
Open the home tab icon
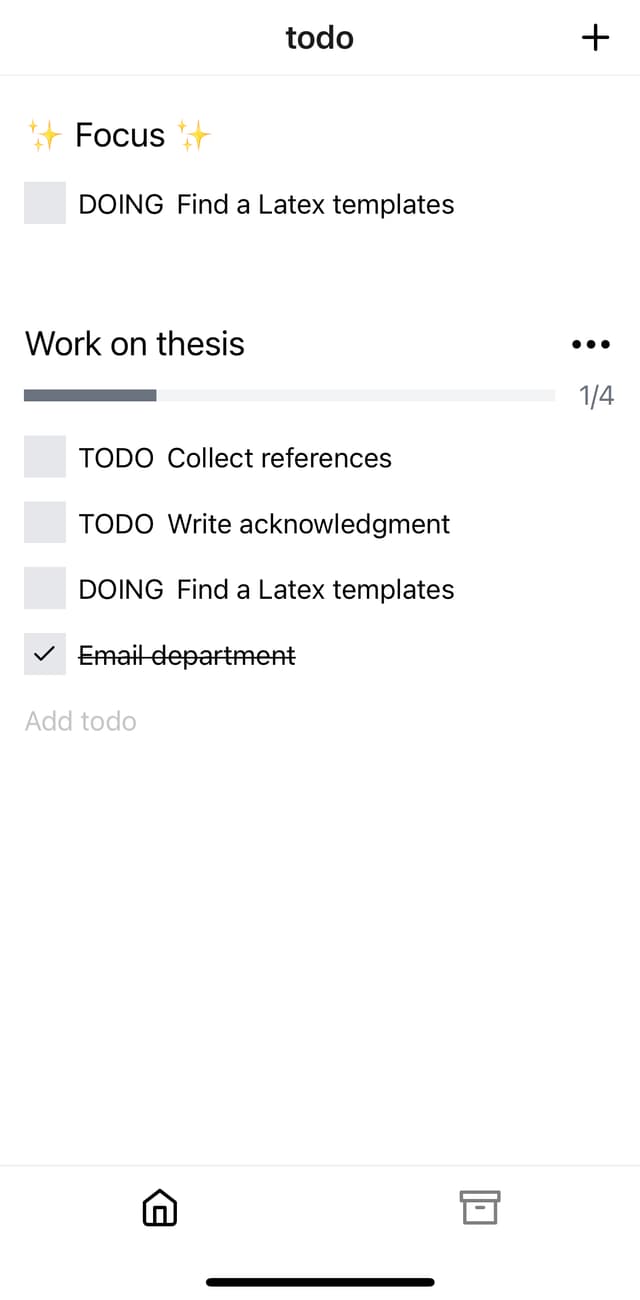[x=160, y=1208]
